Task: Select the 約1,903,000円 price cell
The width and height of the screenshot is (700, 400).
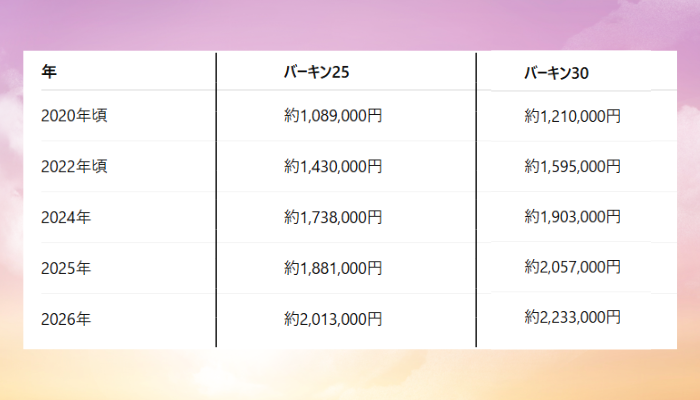Action: (573, 217)
